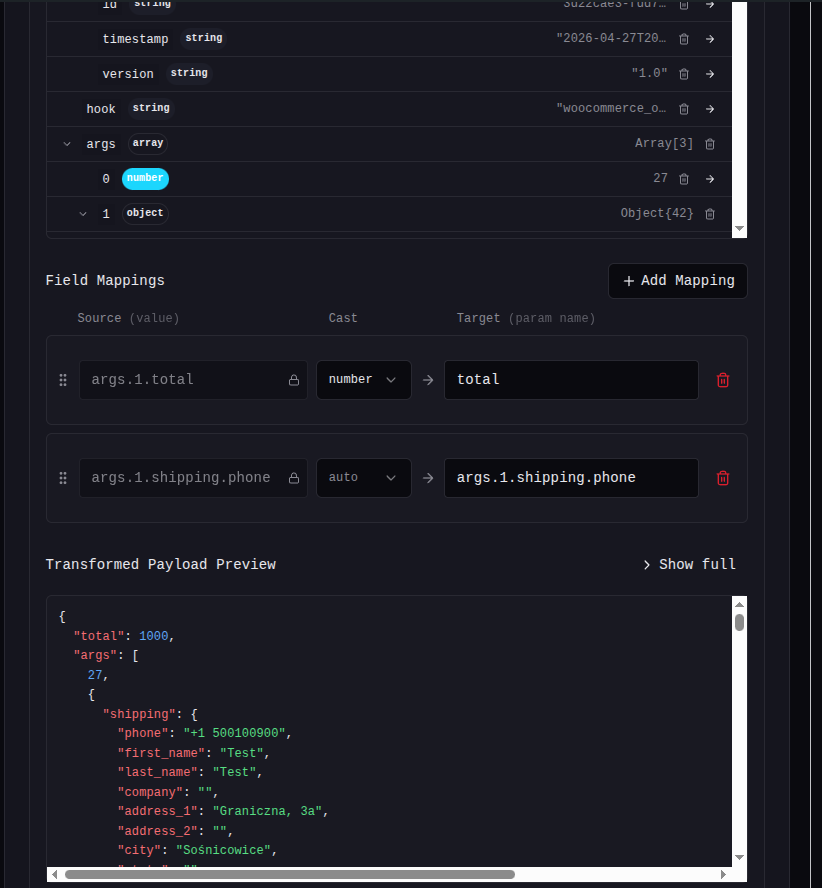Collapse args item 1 object node

[83, 214]
